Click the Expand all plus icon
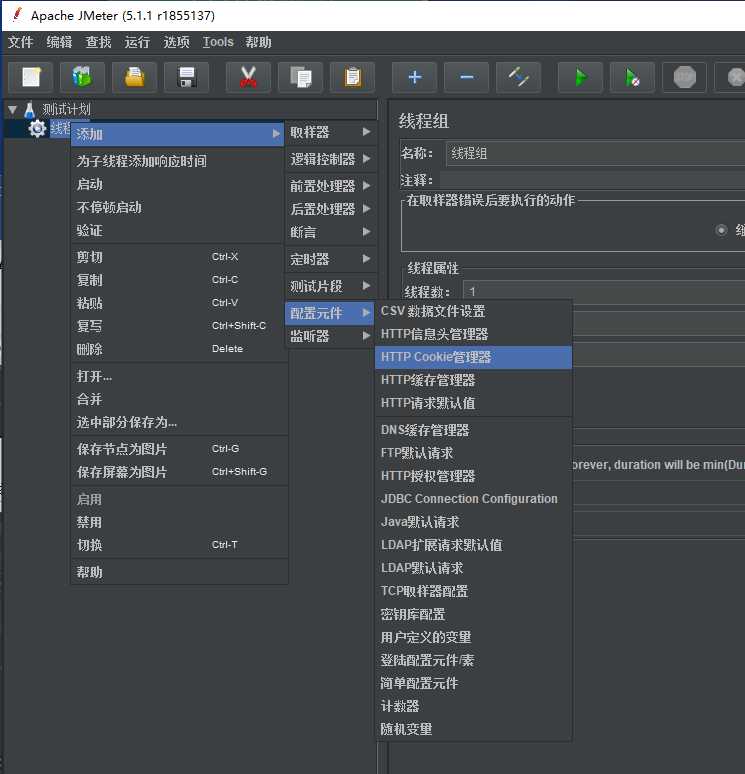This screenshot has height=774, width=745. coord(415,77)
